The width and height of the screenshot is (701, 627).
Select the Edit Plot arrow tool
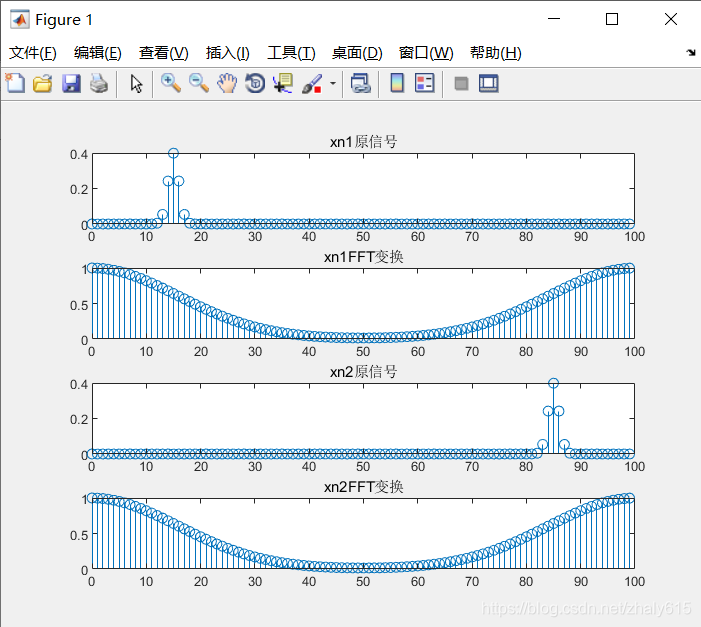[136, 84]
